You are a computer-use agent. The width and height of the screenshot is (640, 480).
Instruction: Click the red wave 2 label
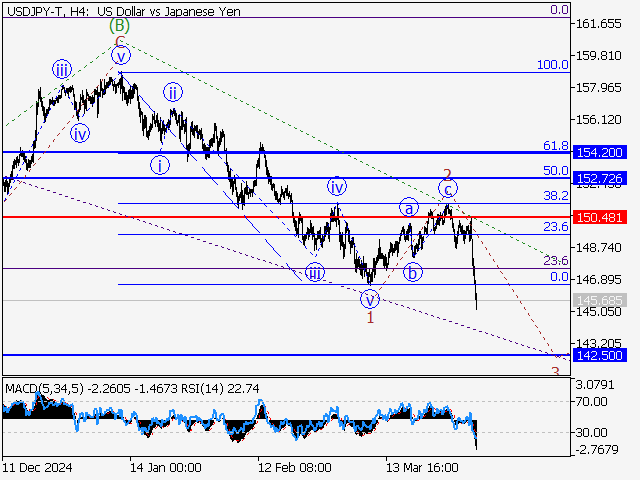[x=447, y=174]
